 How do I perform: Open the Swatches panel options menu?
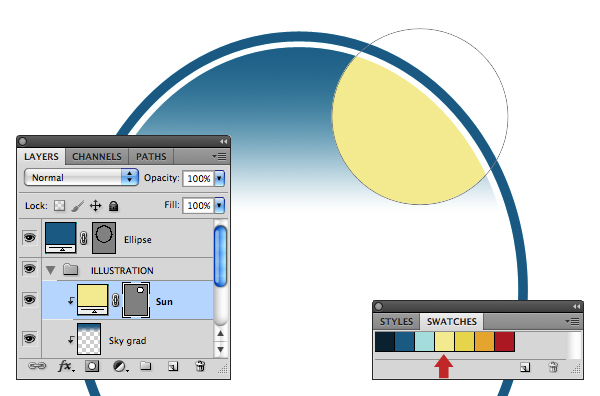point(572,321)
